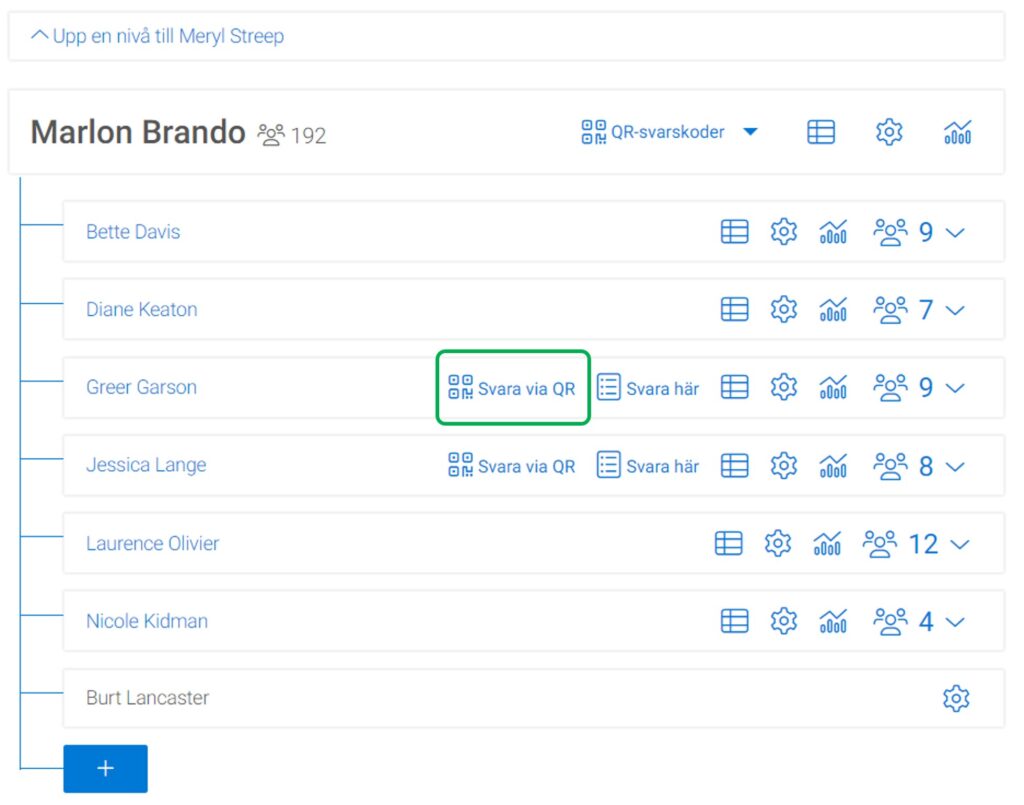Image resolution: width=1024 pixels, height=805 pixels.
Task: Click Marlon Brando settings gear icon
Action: point(889,132)
